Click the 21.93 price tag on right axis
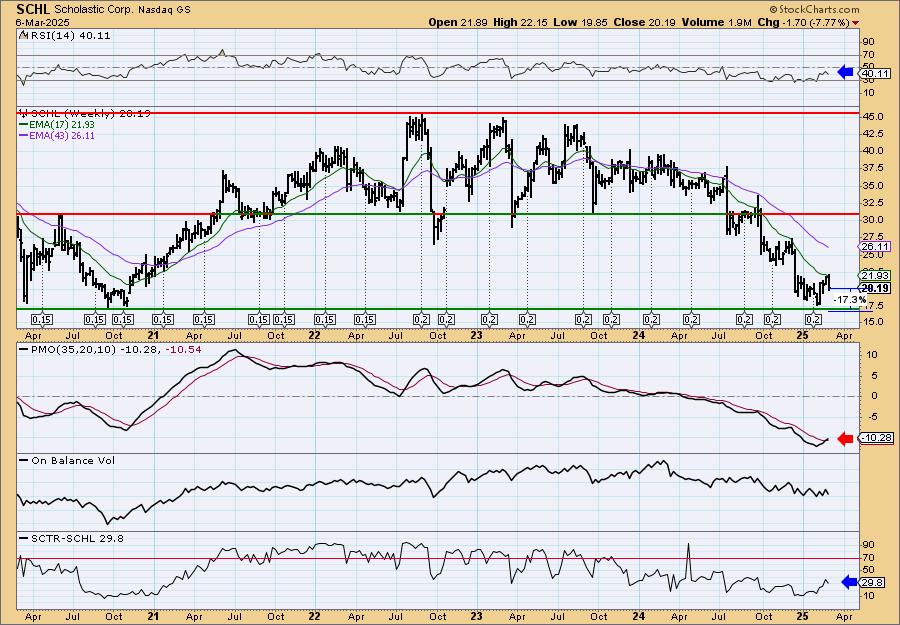Screen dimensions: 900x625 coord(875,276)
